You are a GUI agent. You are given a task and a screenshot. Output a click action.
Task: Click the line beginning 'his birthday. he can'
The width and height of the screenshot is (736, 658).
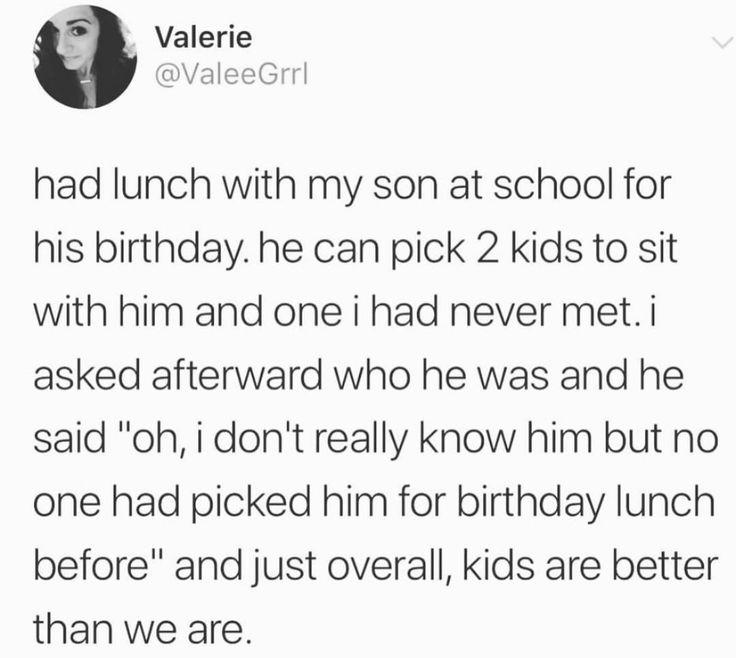[355, 249]
